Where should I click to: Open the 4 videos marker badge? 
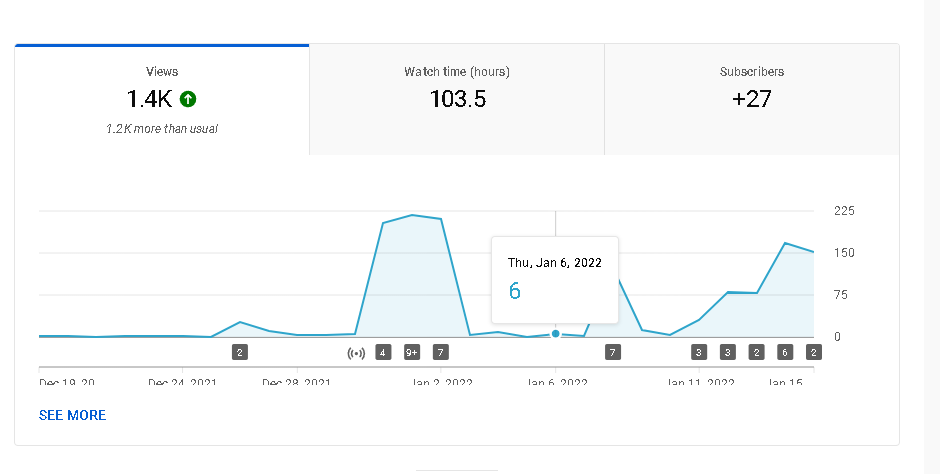[383, 352]
